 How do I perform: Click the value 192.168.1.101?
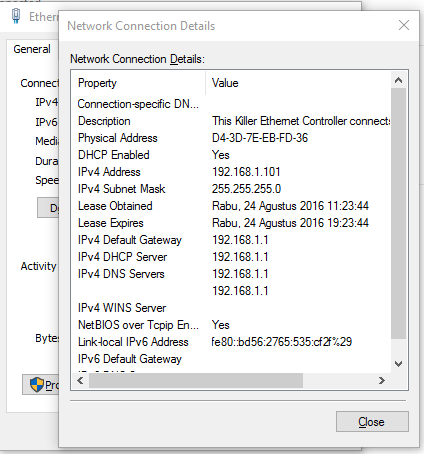point(246,172)
